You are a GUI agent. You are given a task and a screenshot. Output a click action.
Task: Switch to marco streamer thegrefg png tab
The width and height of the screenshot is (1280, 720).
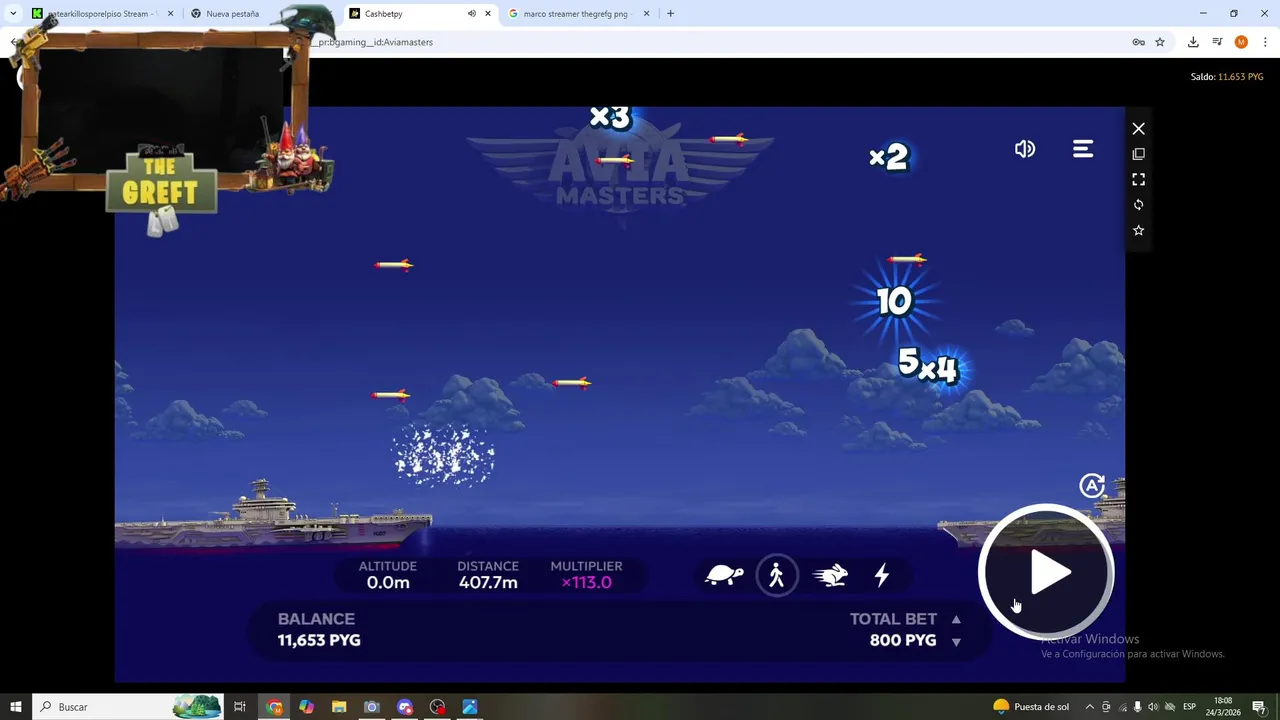point(575,14)
